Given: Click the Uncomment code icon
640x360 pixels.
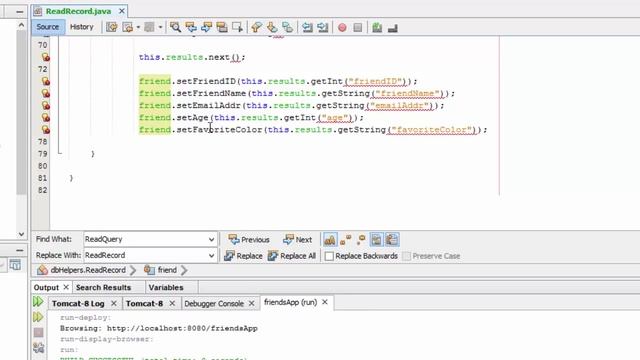Looking at the screenshot, I should [393, 27].
